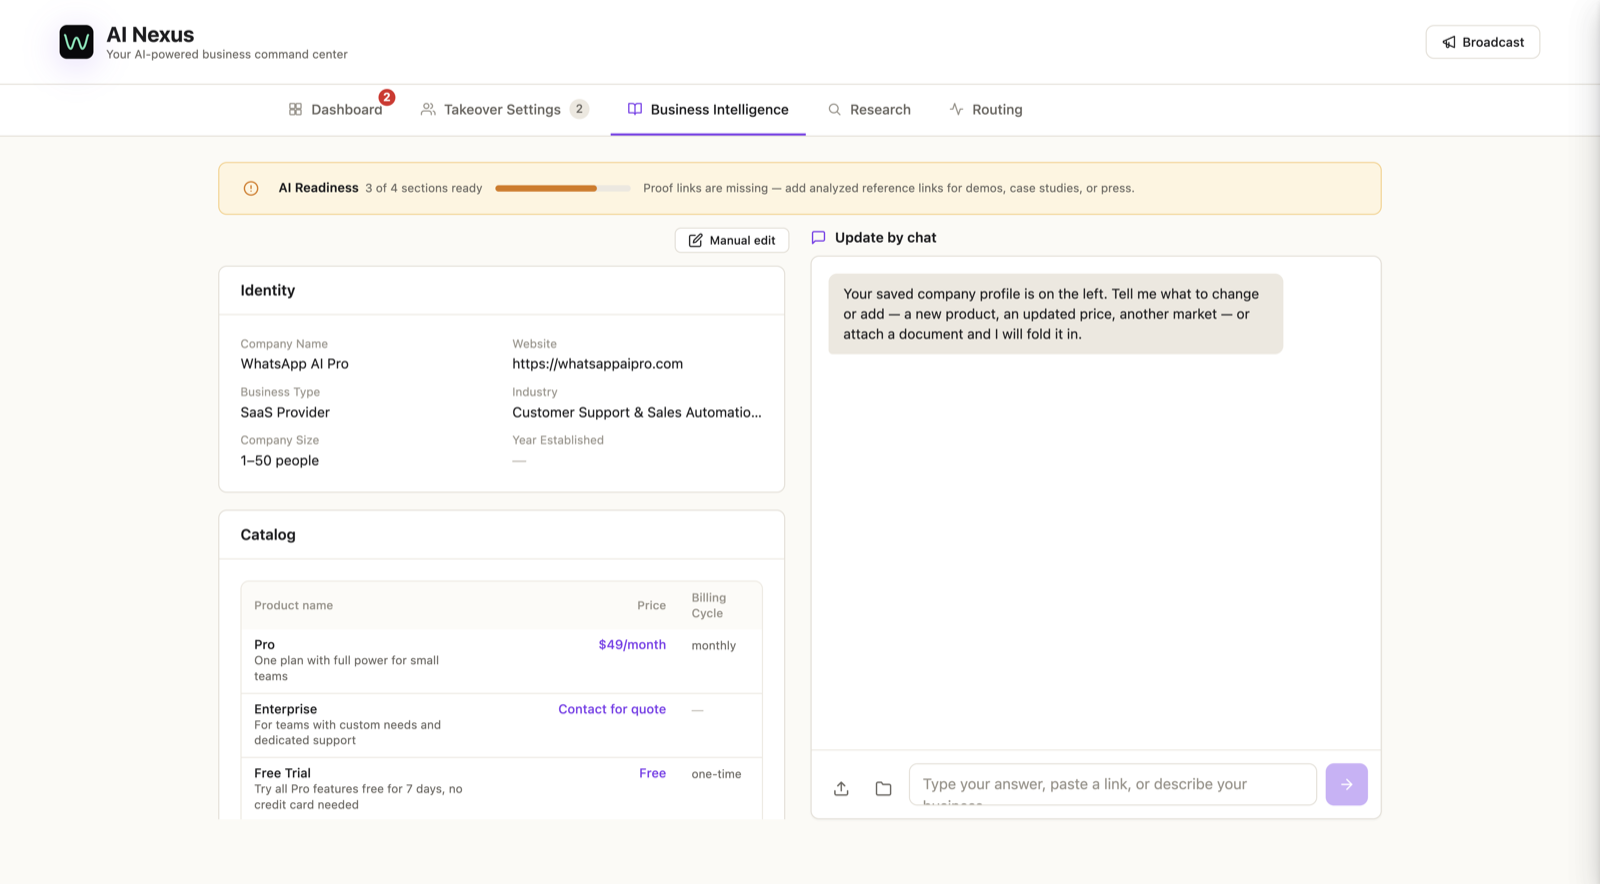Click the 3 of 4 sections ready text
The height and width of the screenshot is (884, 1600).
point(424,188)
